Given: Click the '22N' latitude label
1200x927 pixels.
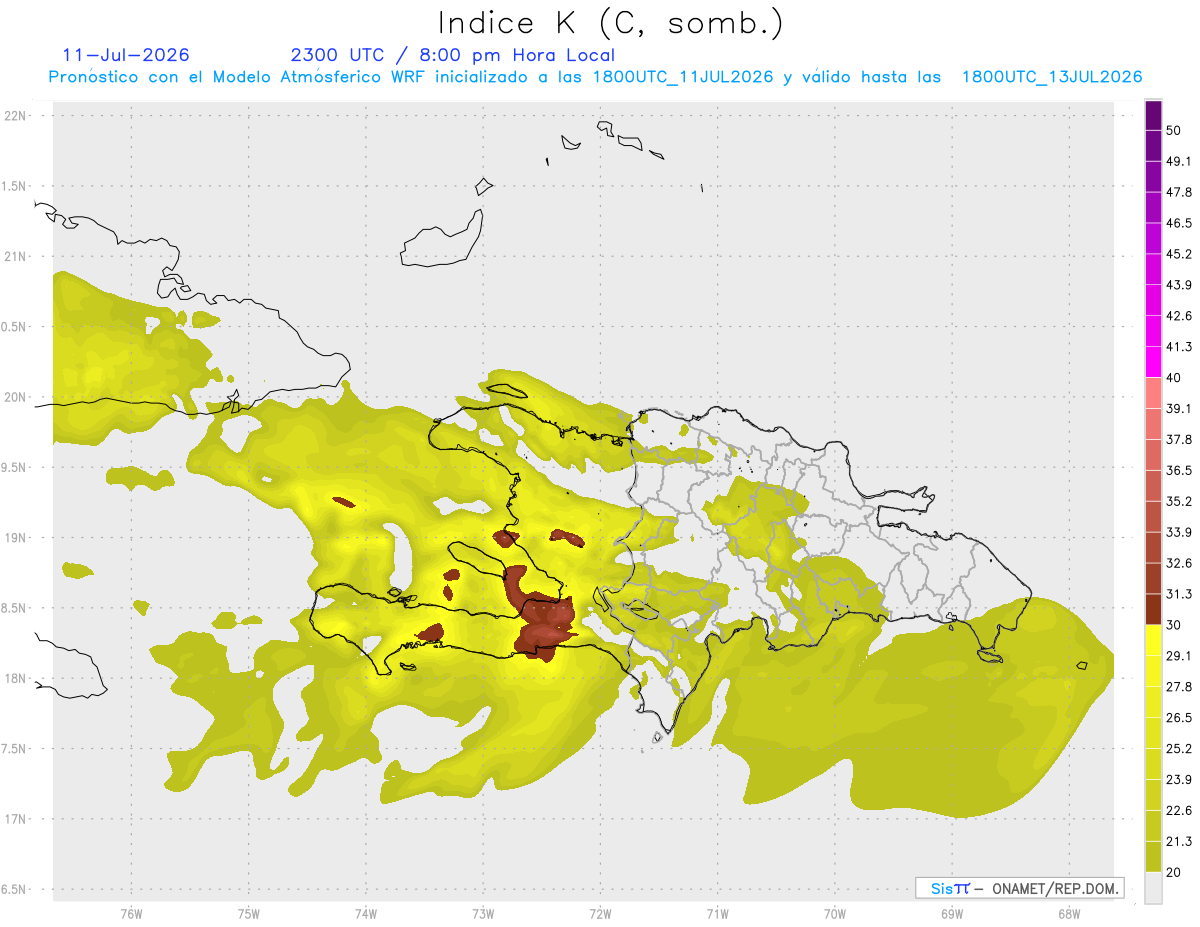Looking at the screenshot, I should 15,115.
